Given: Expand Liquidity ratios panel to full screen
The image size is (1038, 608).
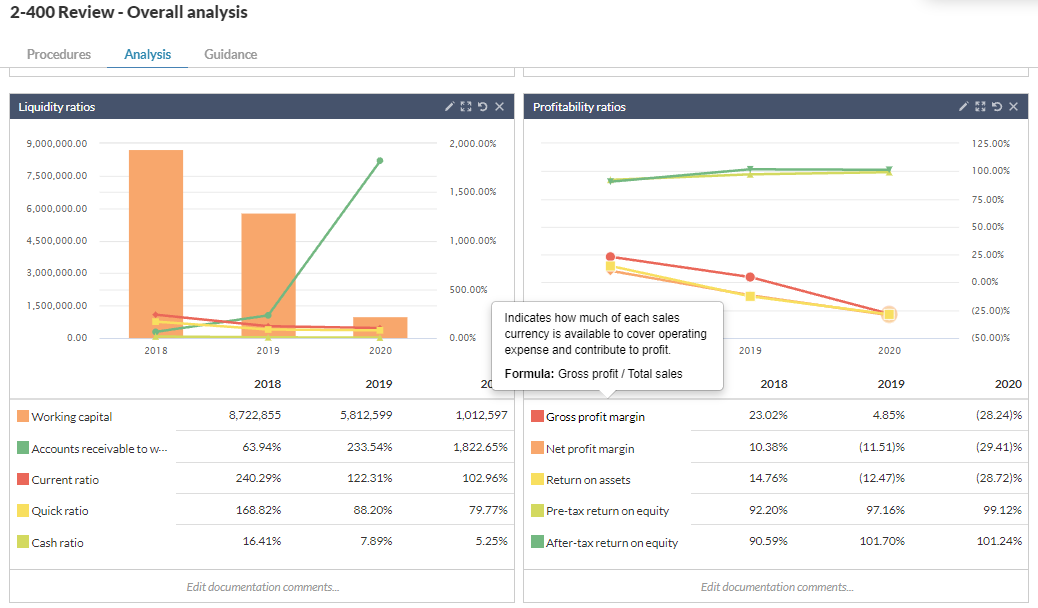Looking at the screenshot, I should [x=466, y=107].
